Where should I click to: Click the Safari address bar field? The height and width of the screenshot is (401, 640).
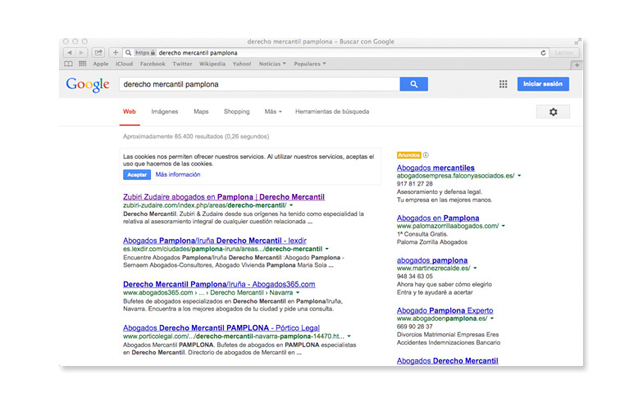(335, 53)
